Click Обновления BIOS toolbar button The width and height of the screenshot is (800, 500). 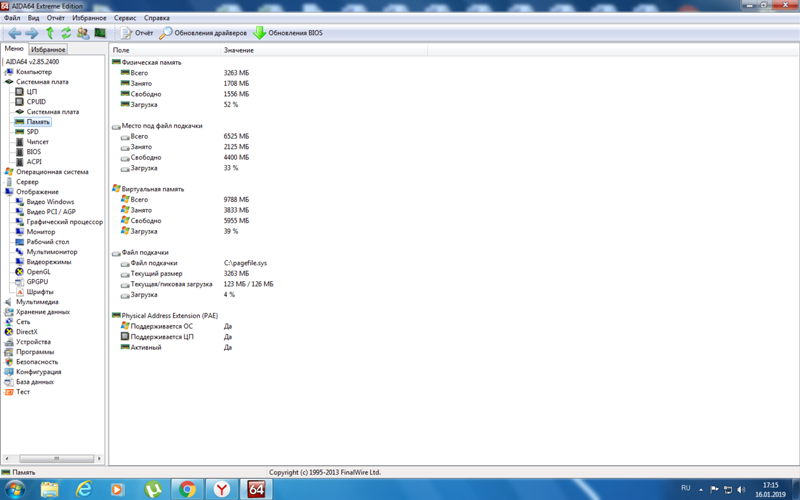pyautogui.click(x=288, y=33)
